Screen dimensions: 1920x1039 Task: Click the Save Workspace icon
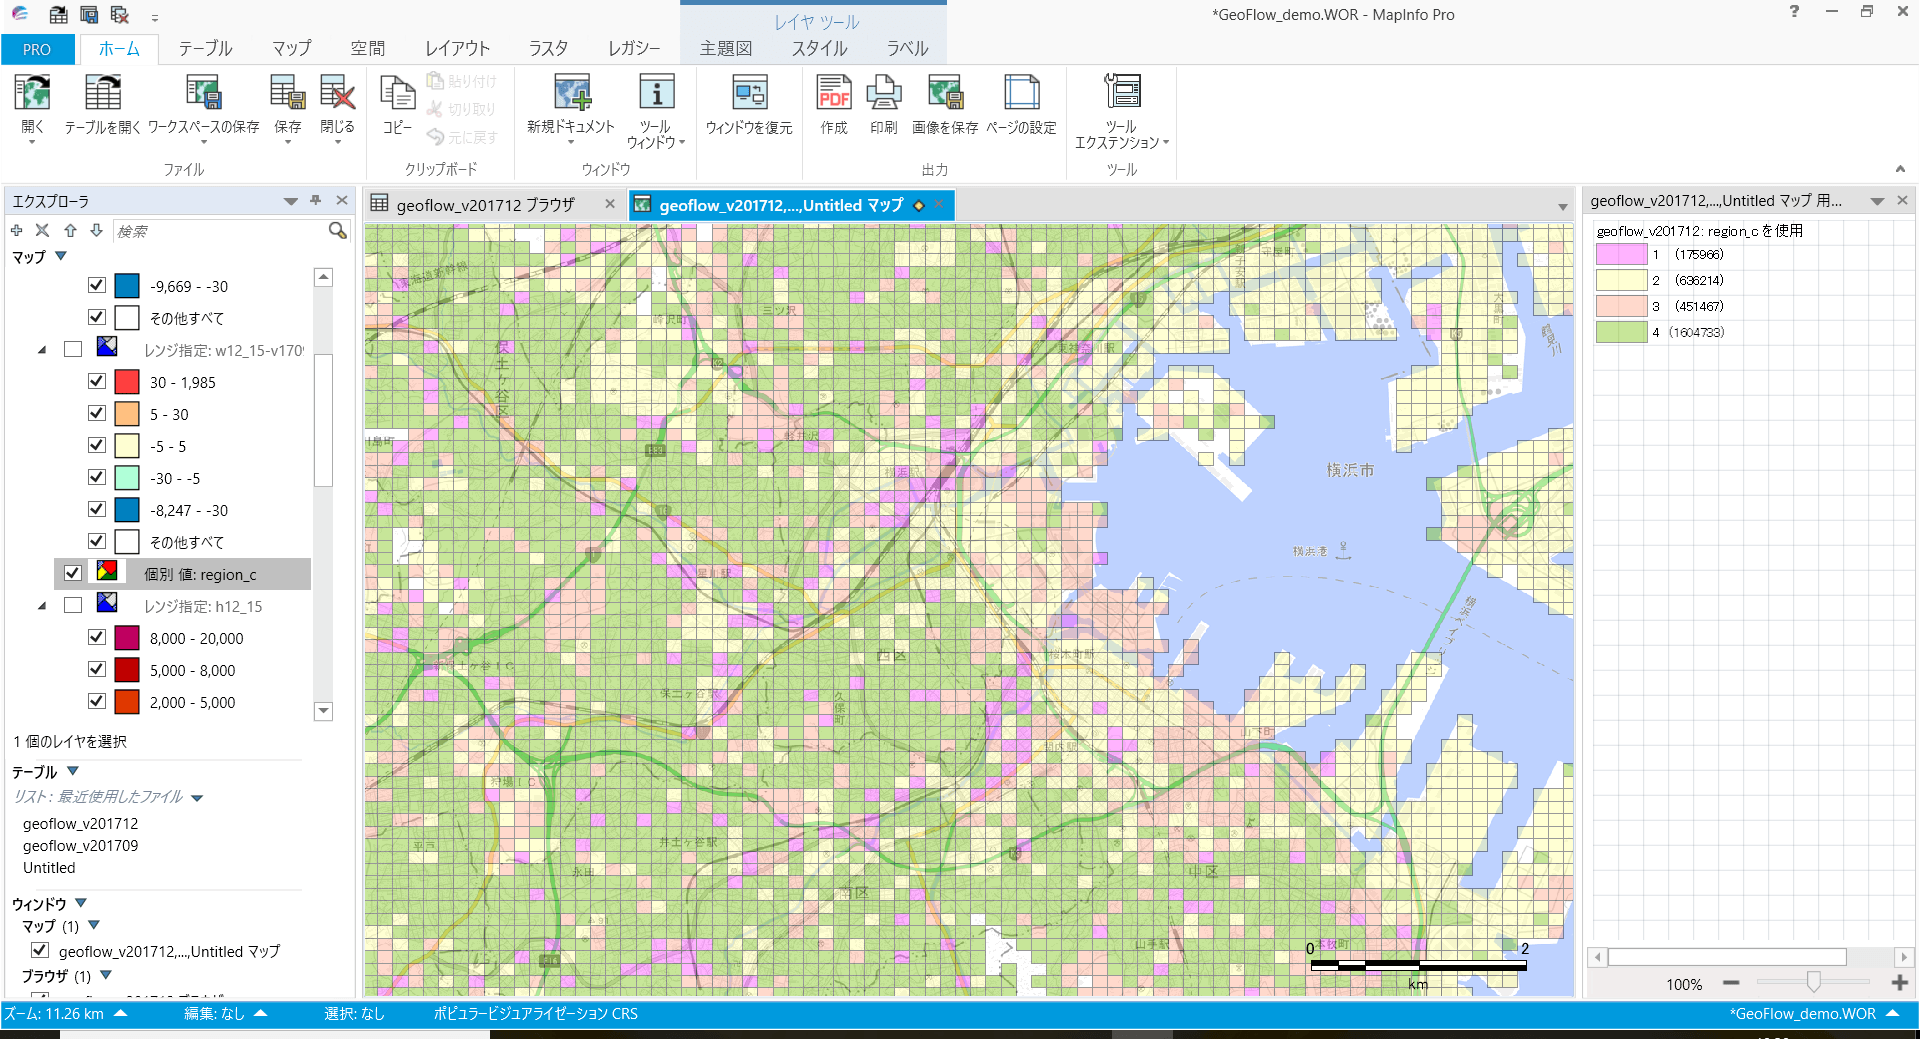click(x=203, y=93)
